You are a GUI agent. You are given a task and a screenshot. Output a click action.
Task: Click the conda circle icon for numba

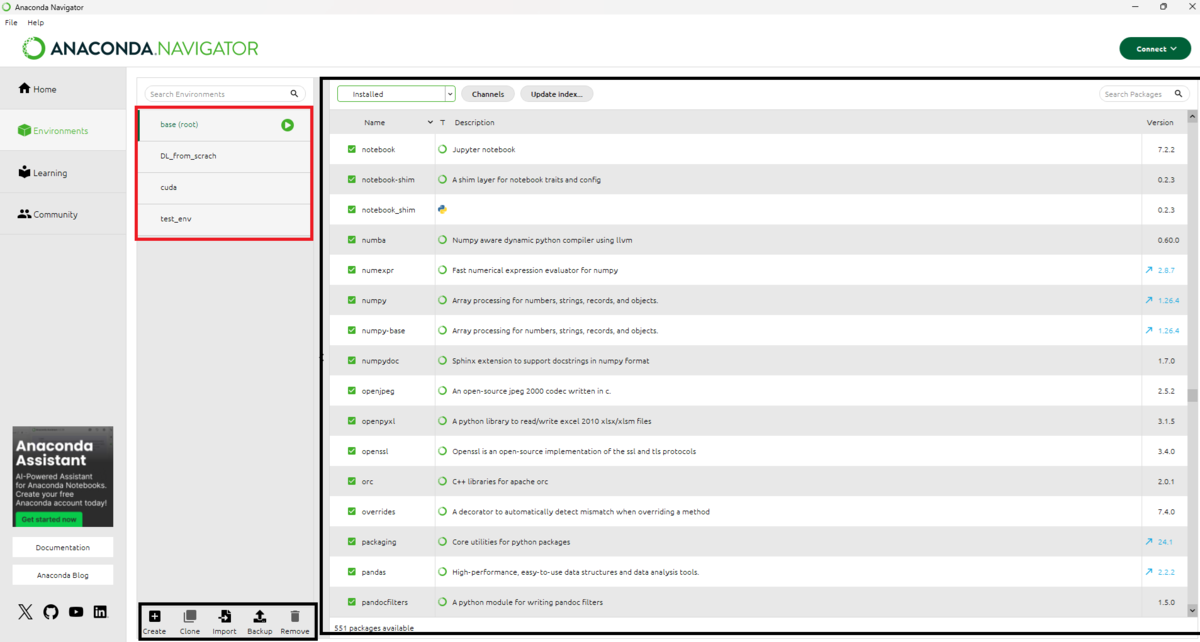pyautogui.click(x=442, y=240)
